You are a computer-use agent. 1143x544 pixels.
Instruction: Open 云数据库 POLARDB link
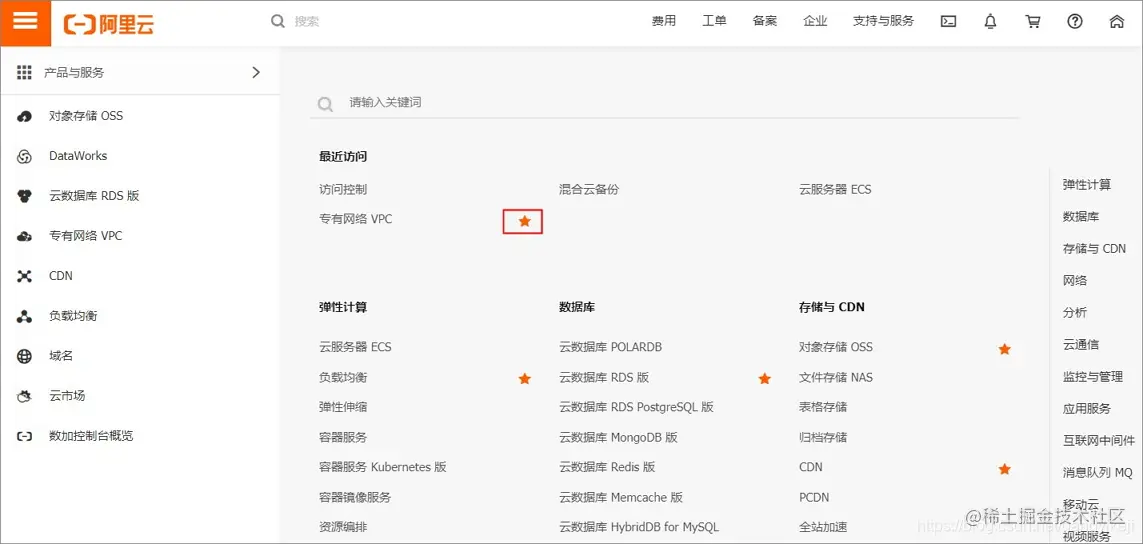pos(610,347)
